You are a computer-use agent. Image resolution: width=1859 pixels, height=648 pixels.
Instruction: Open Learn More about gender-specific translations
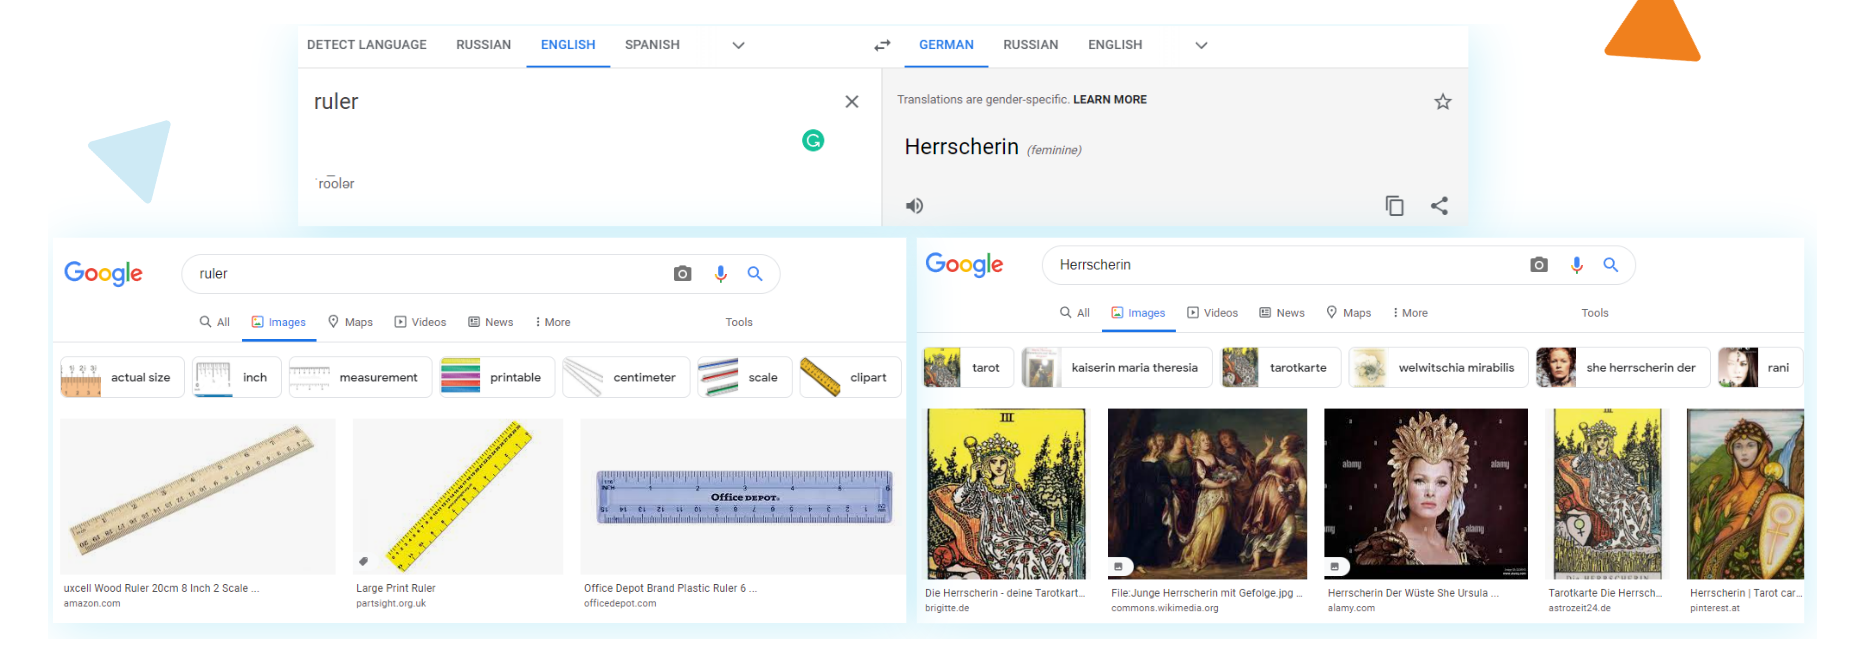click(x=1109, y=100)
